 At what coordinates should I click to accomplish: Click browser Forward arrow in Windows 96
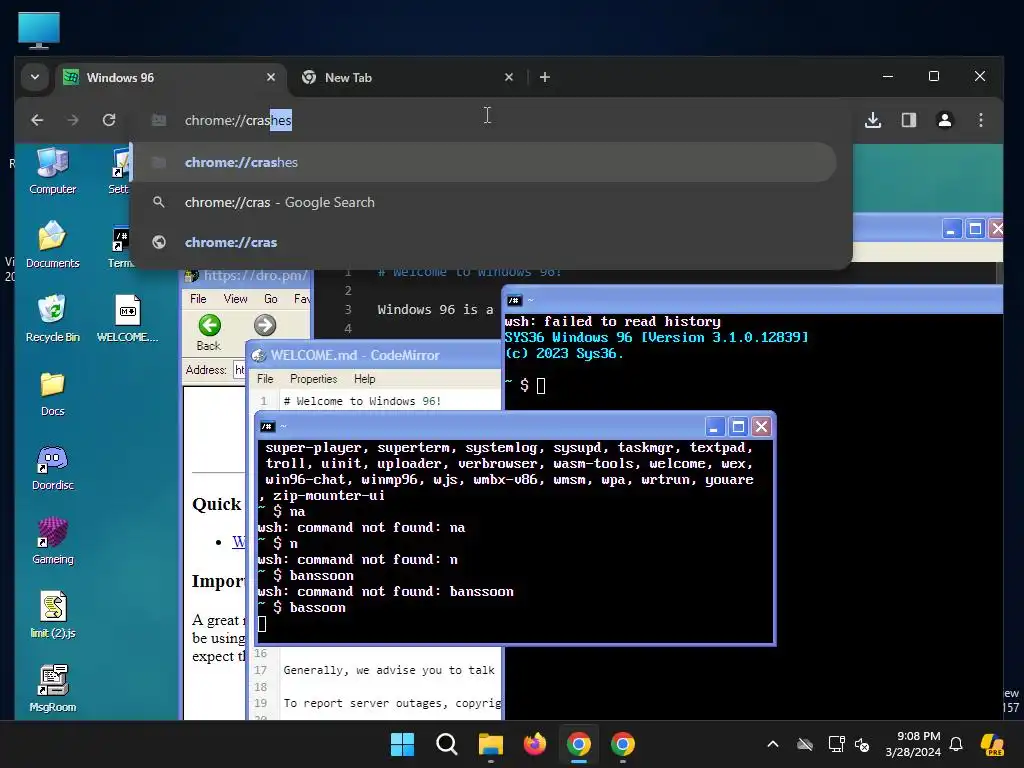[x=264, y=325]
